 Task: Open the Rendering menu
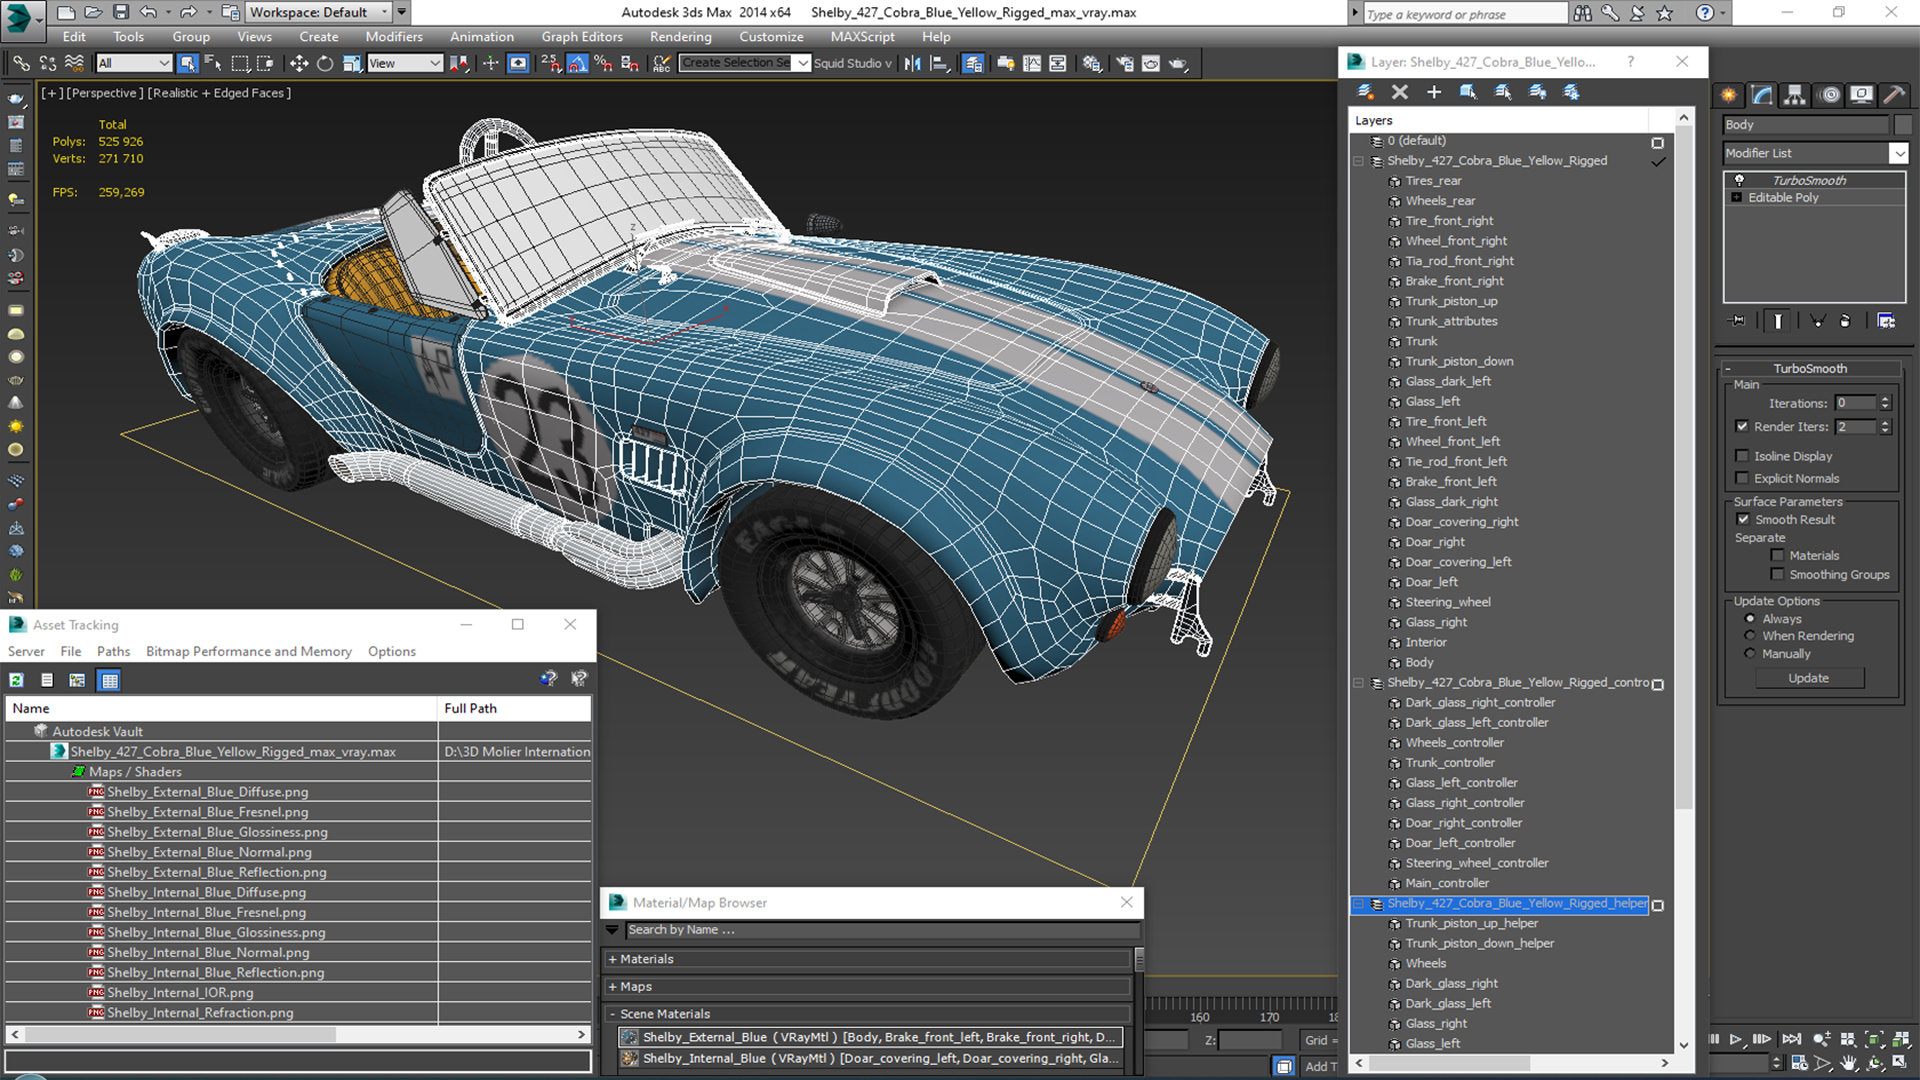(680, 37)
